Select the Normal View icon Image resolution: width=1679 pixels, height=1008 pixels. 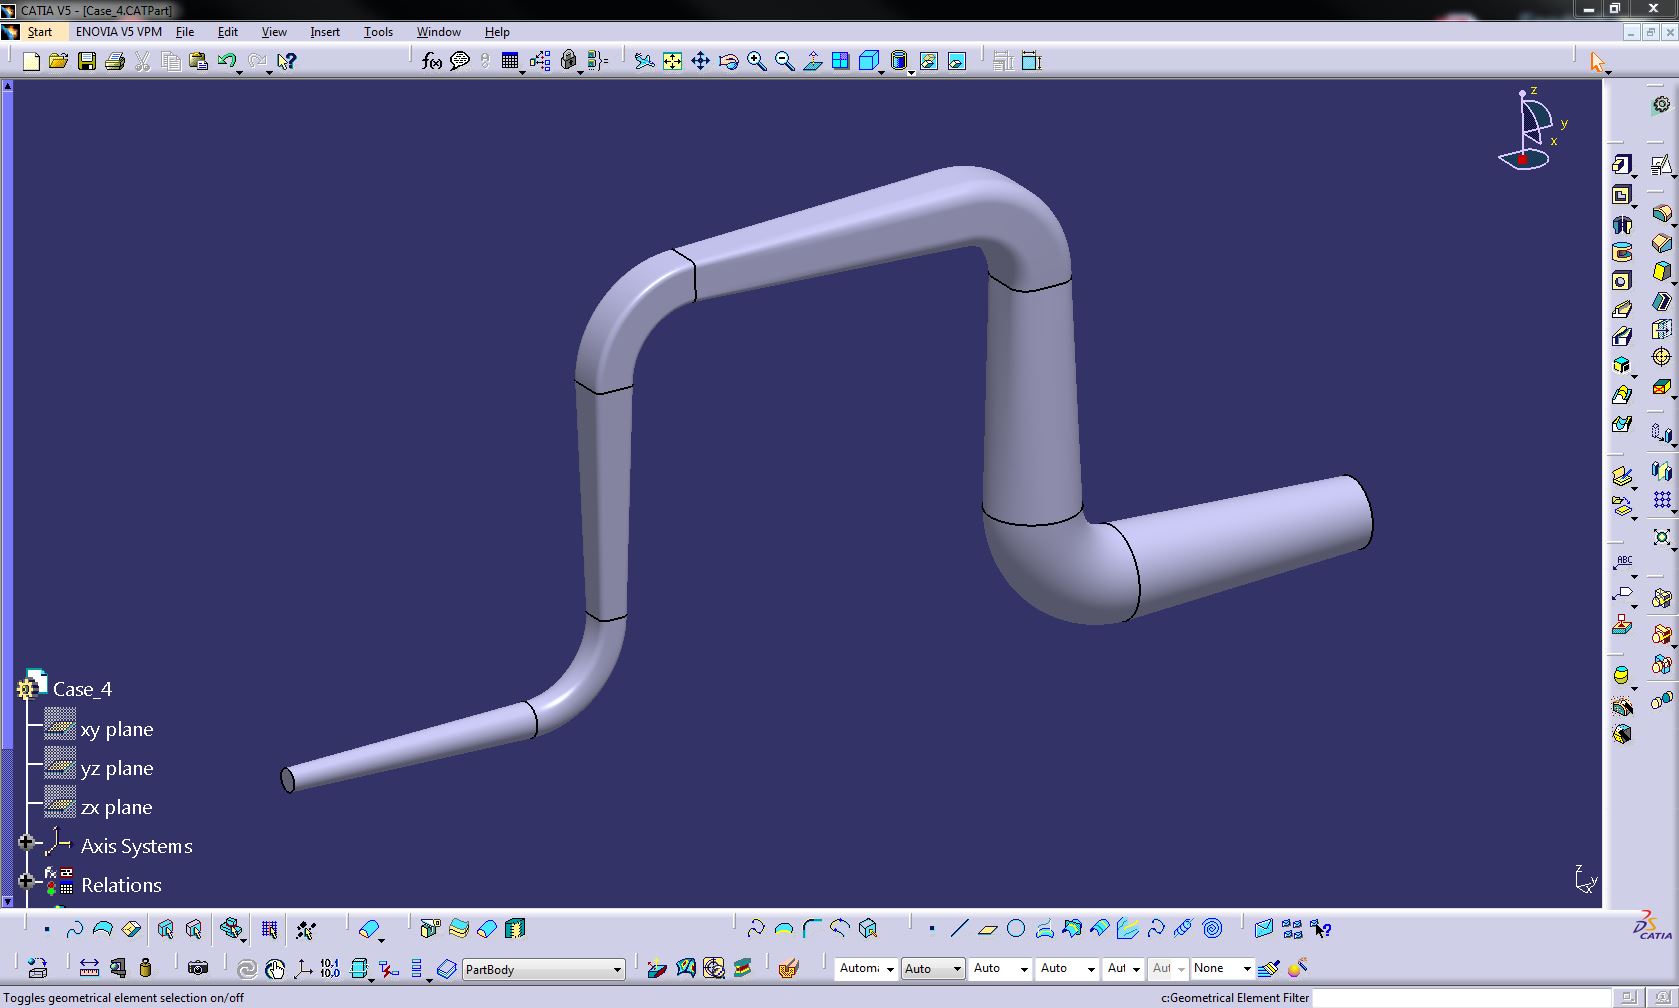tap(813, 62)
